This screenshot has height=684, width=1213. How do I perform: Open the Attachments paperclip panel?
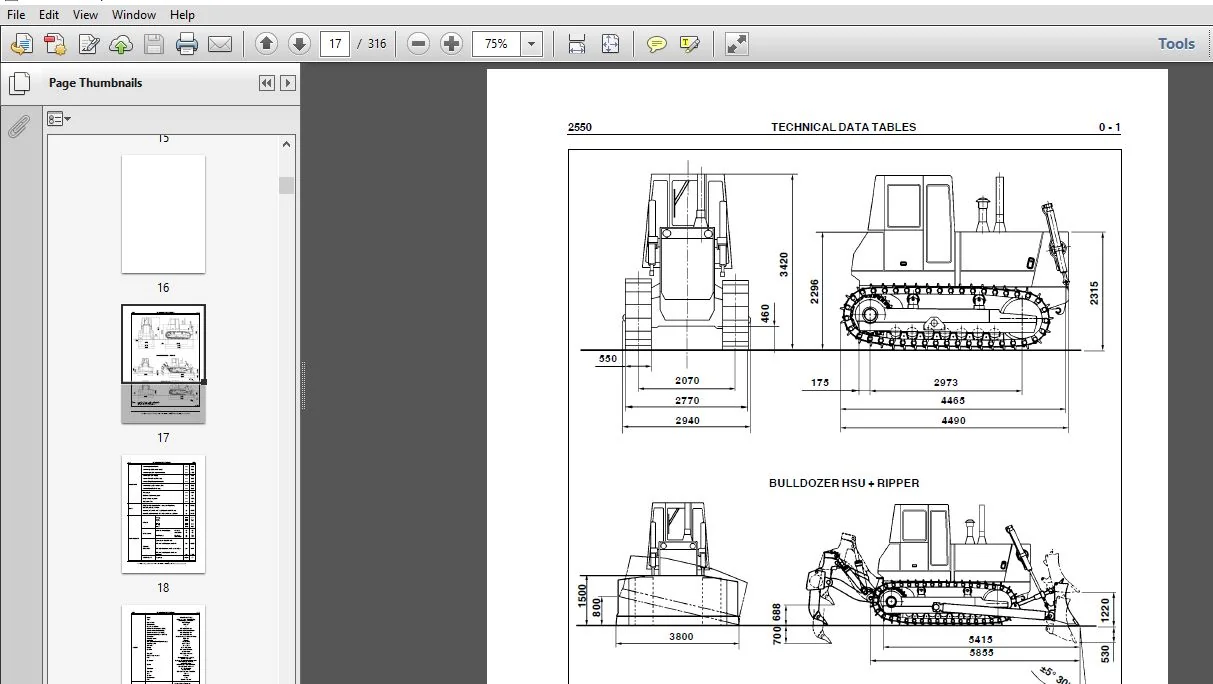tap(19, 127)
